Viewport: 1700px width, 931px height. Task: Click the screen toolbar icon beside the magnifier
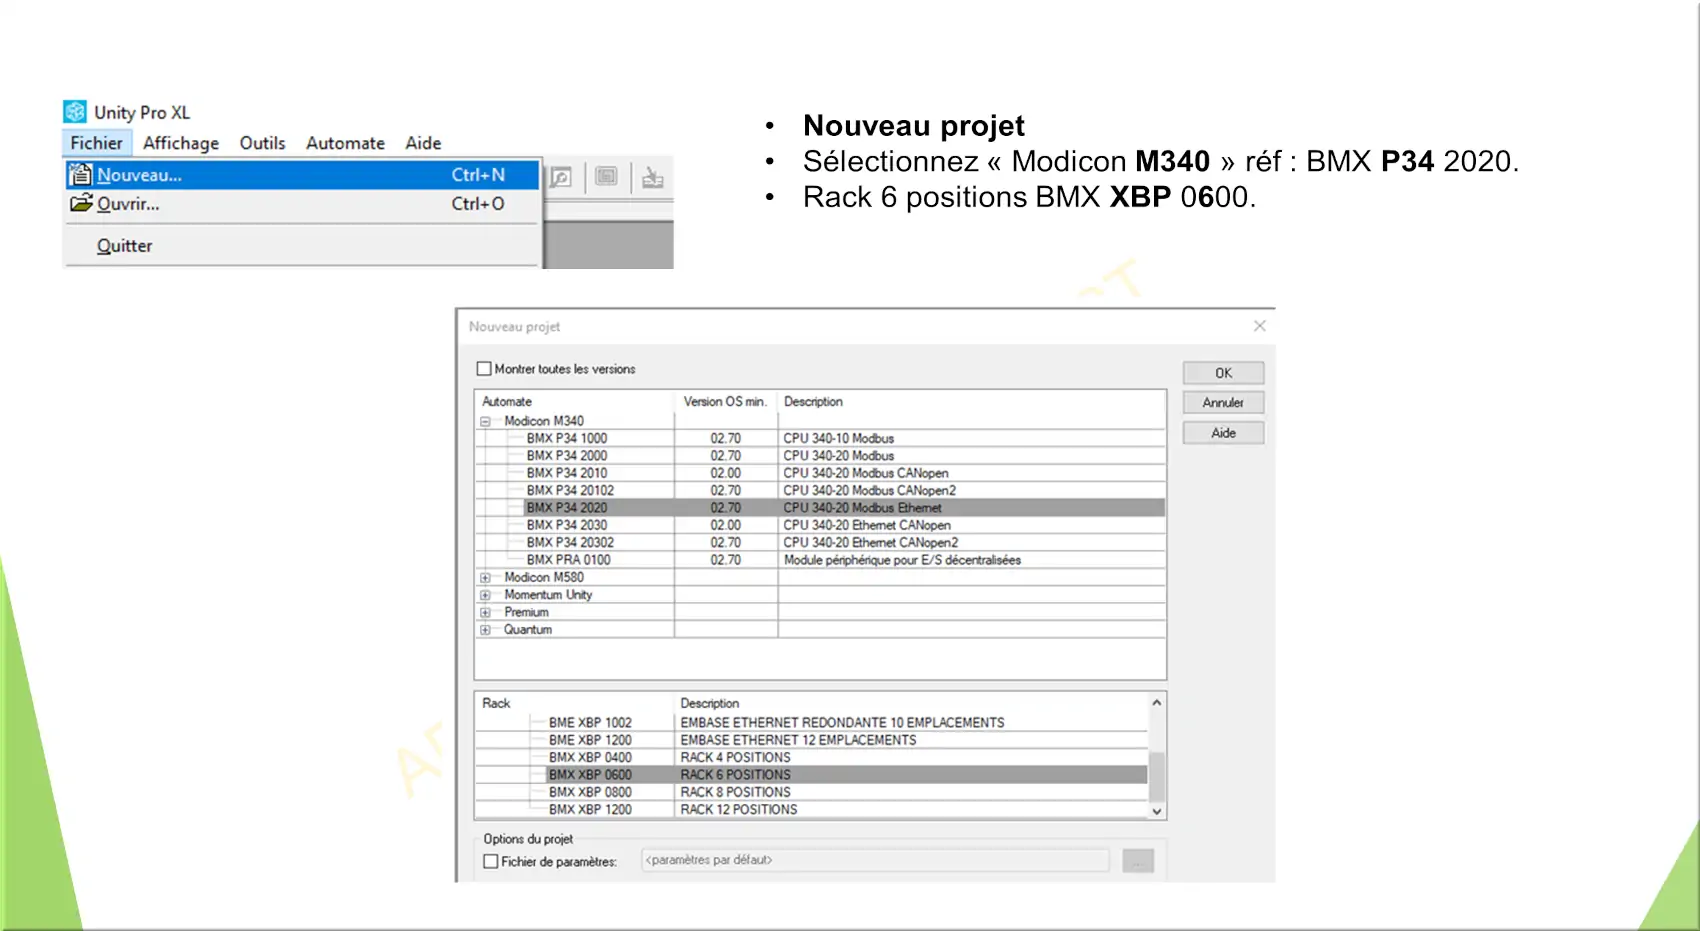click(606, 177)
